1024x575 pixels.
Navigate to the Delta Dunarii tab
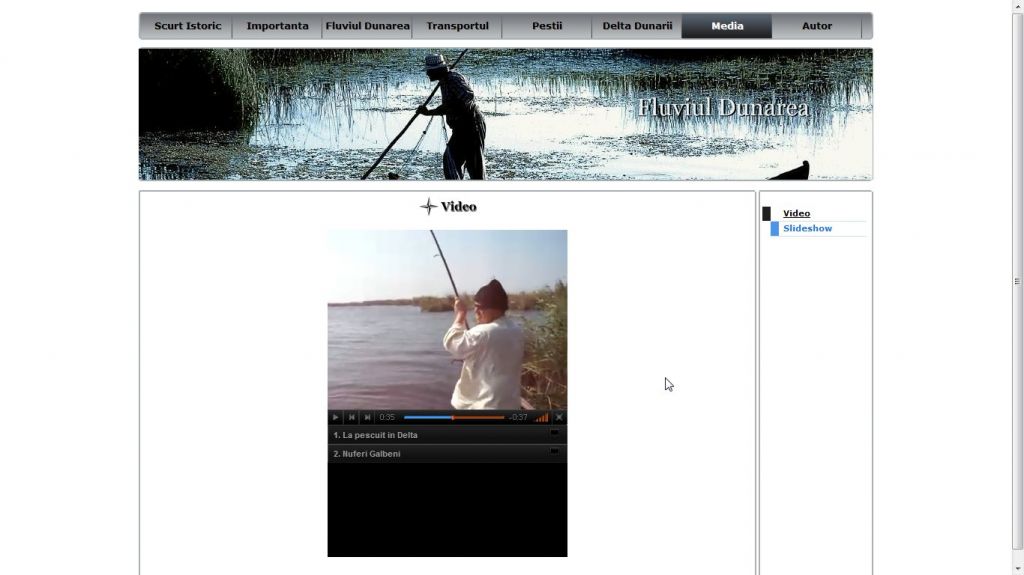pos(637,26)
